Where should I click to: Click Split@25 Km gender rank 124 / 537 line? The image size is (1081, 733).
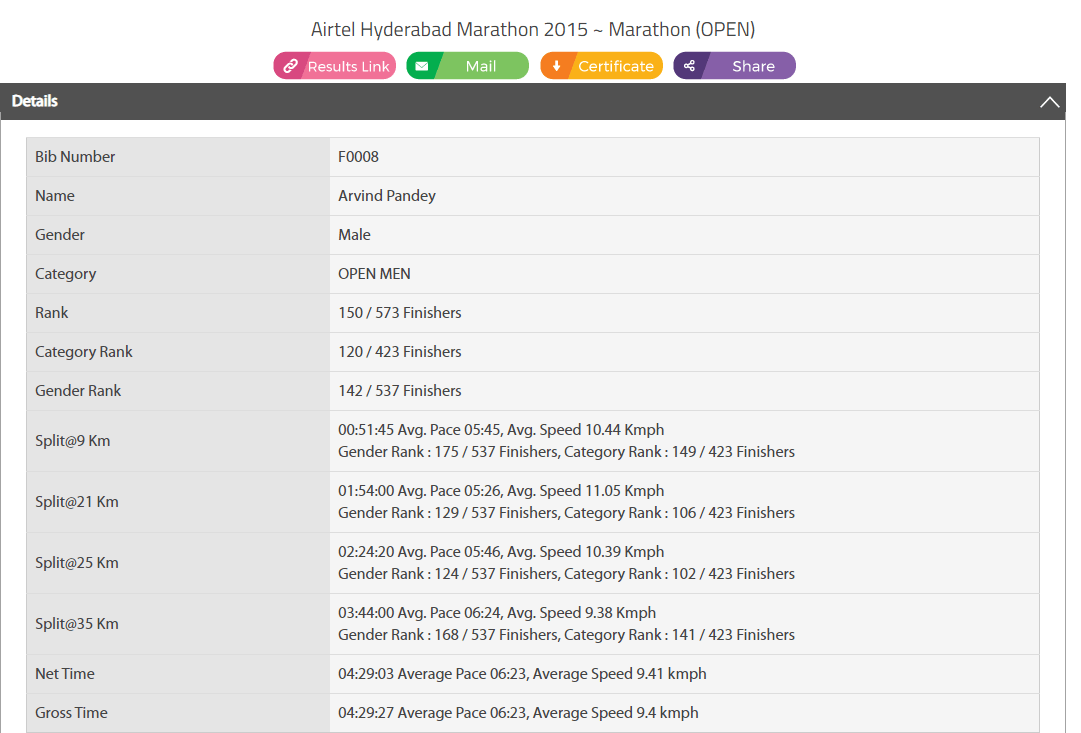click(566, 574)
